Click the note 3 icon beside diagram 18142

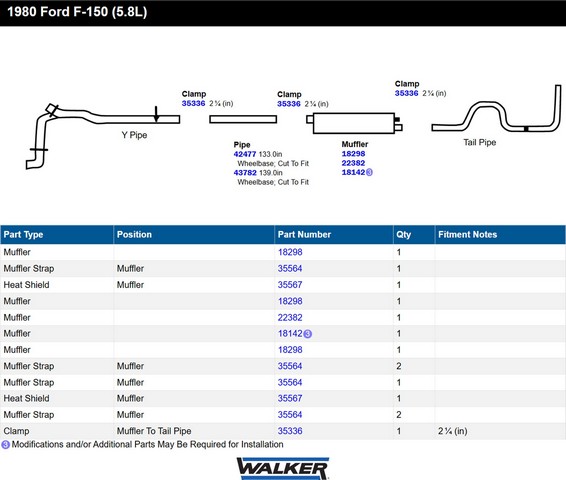(369, 172)
